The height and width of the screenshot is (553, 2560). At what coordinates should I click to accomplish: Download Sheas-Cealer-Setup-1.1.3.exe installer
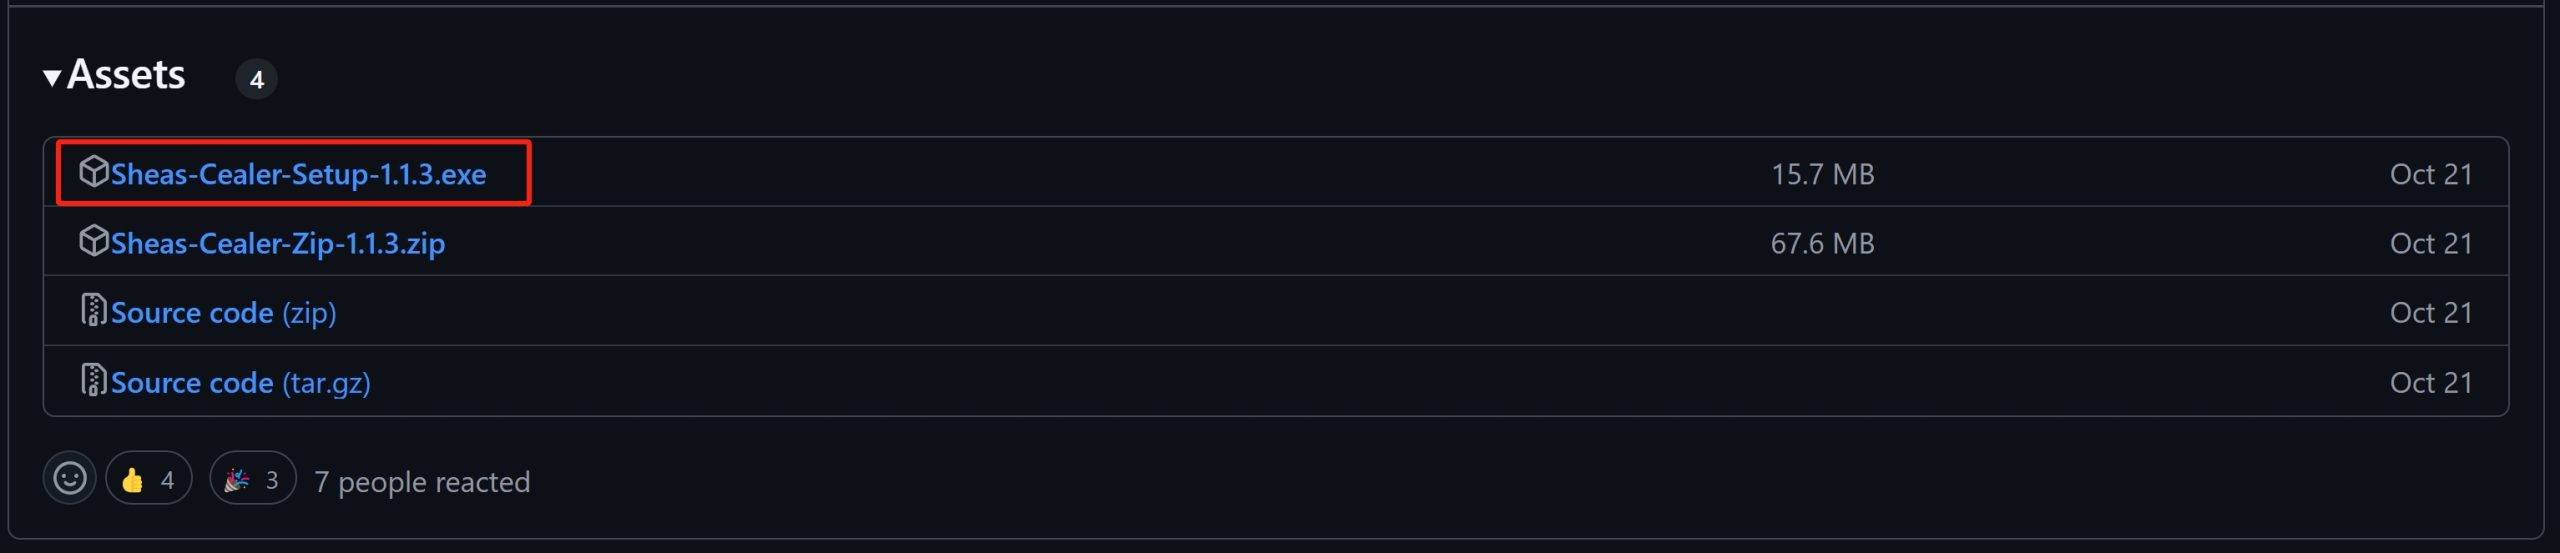point(298,174)
